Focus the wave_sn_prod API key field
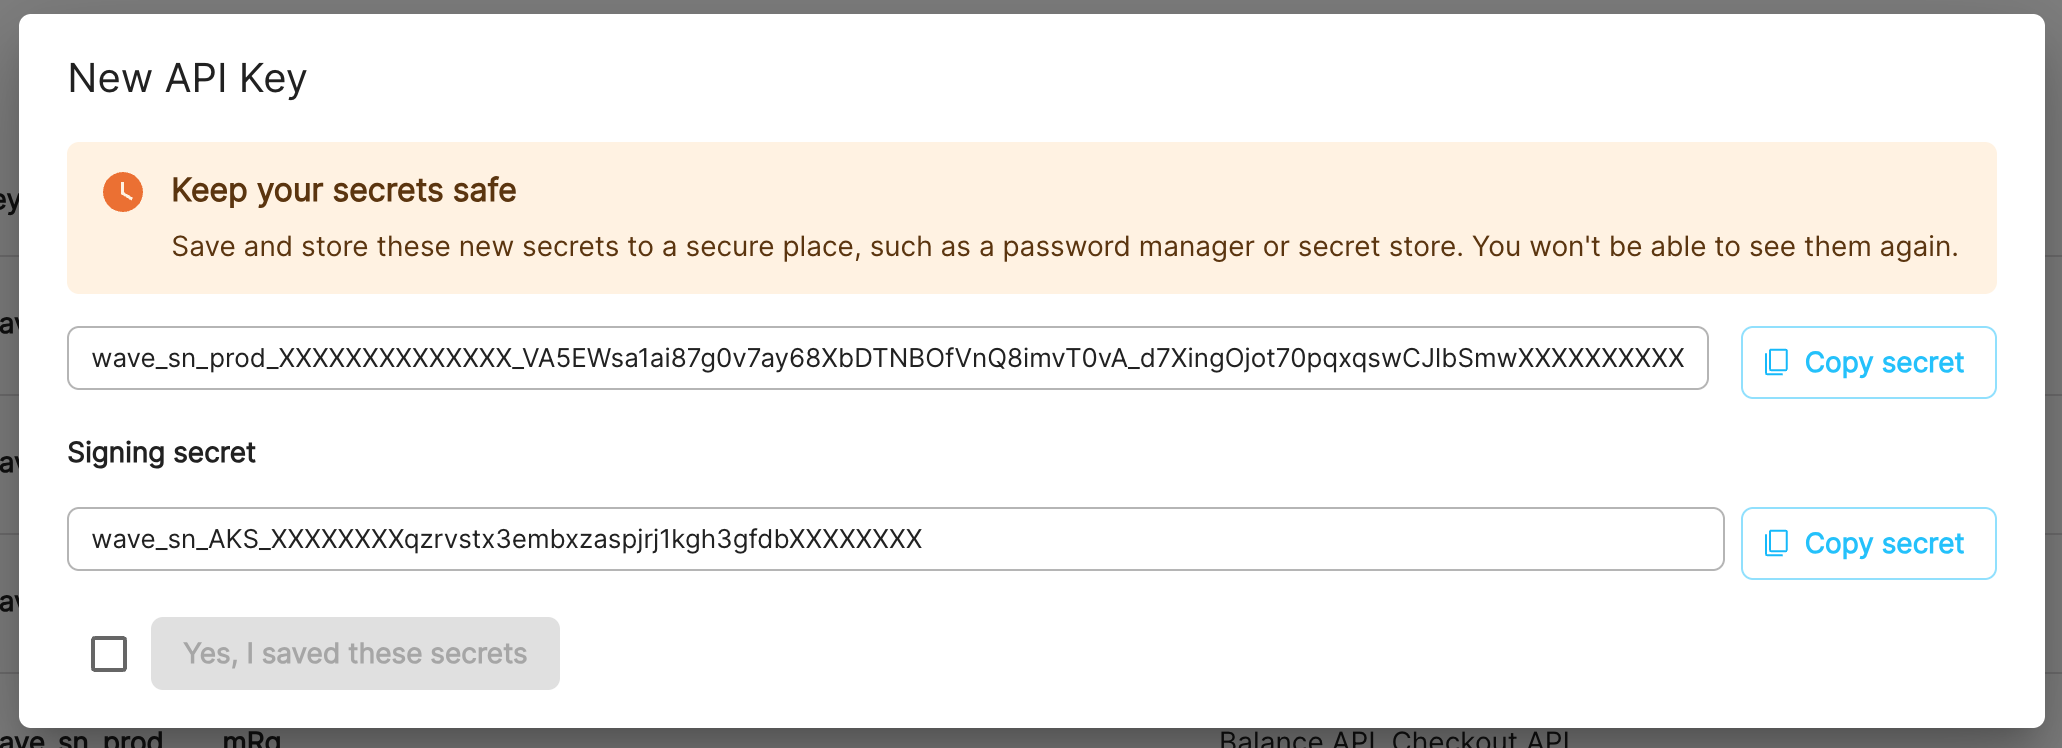2062x748 pixels. (887, 358)
